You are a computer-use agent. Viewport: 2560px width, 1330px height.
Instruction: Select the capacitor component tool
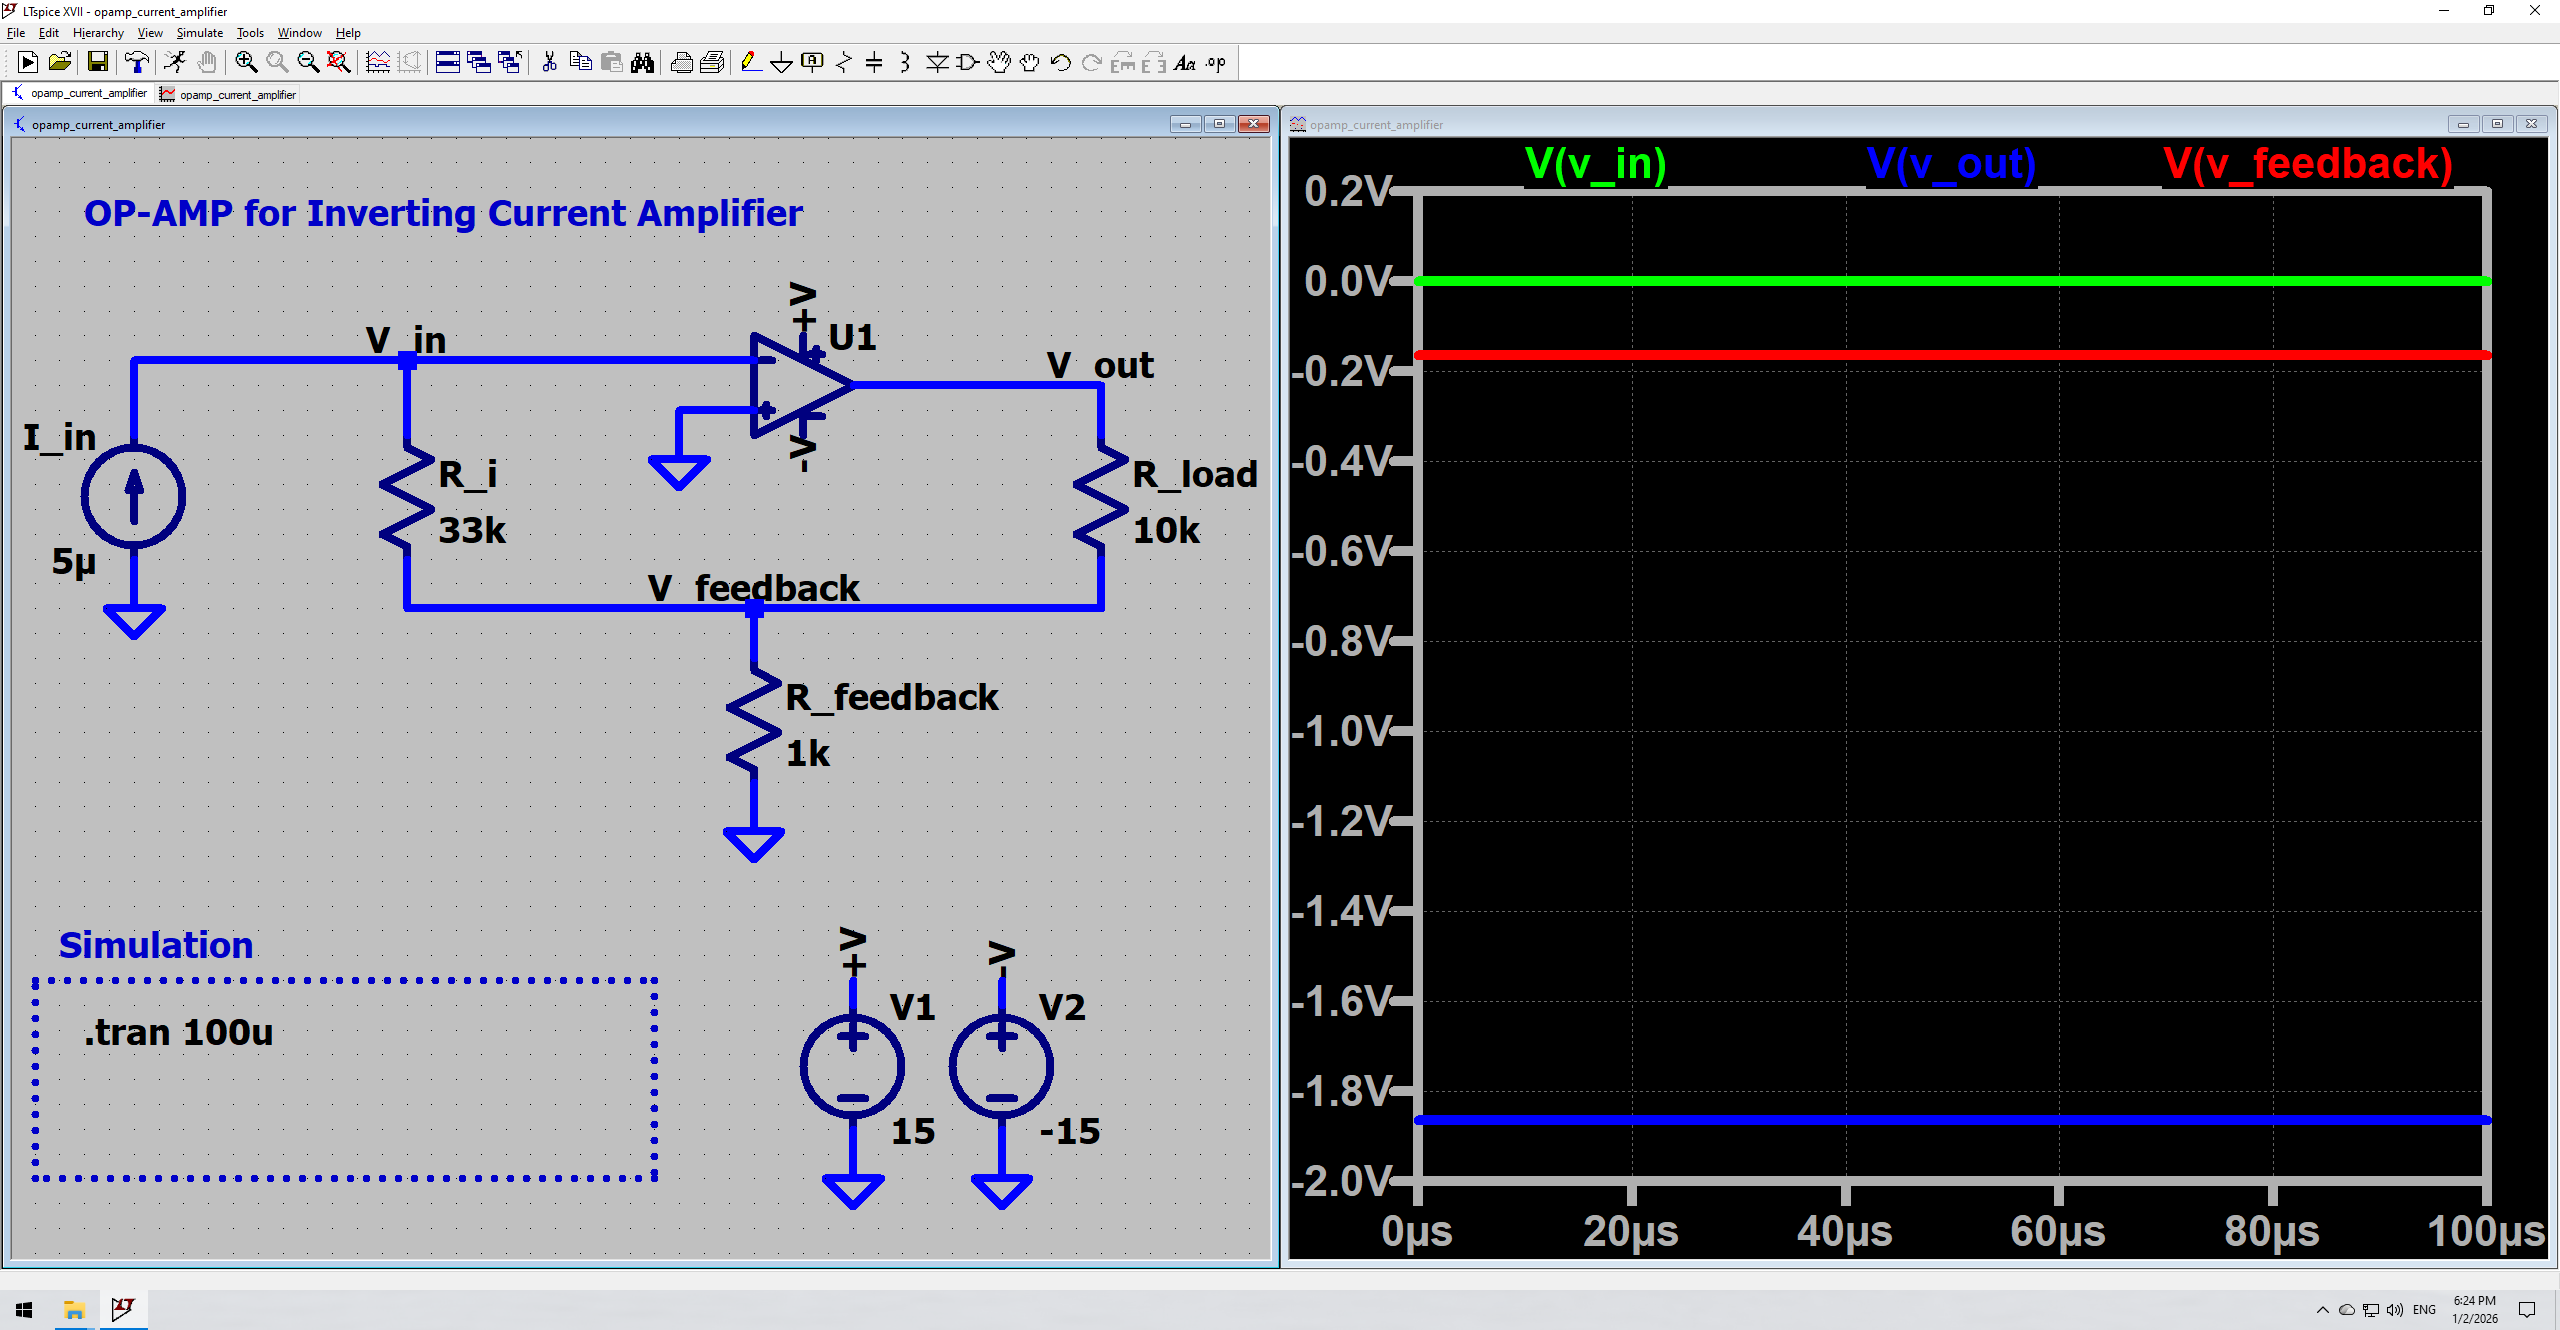(874, 63)
